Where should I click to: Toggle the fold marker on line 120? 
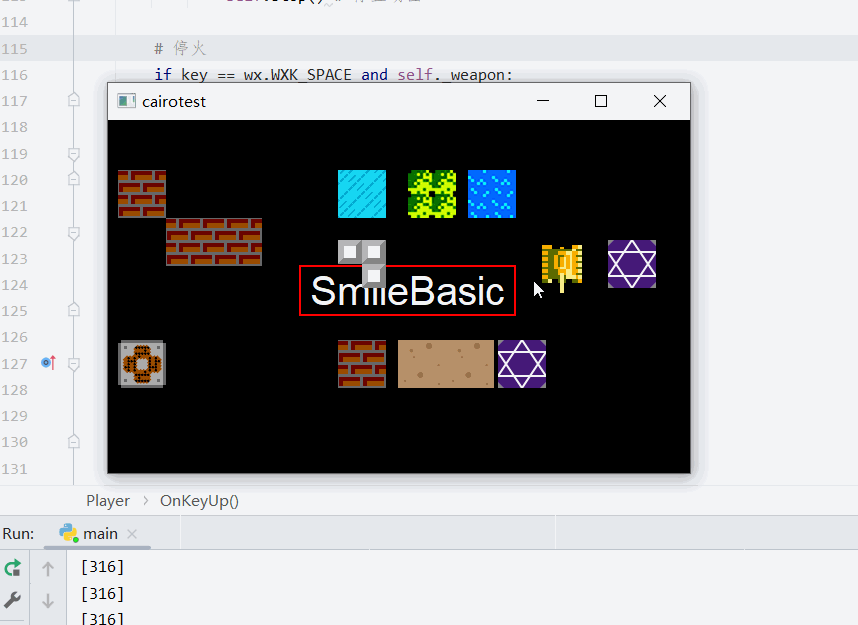(74, 179)
